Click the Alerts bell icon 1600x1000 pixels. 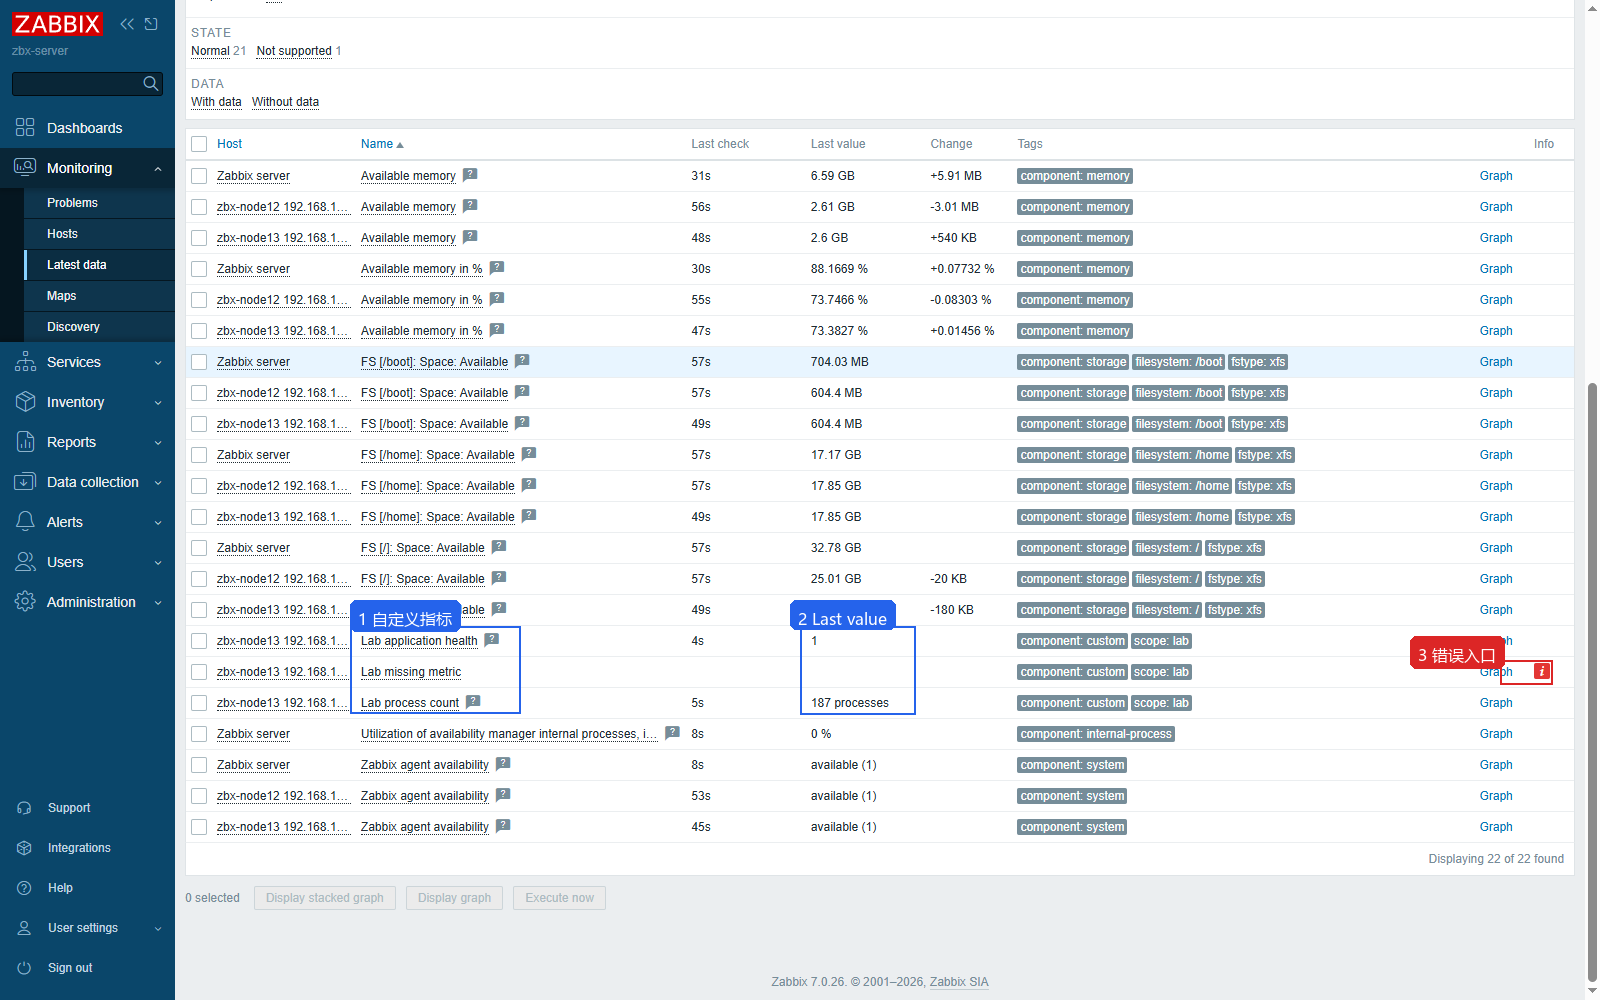click(x=25, y=522)
